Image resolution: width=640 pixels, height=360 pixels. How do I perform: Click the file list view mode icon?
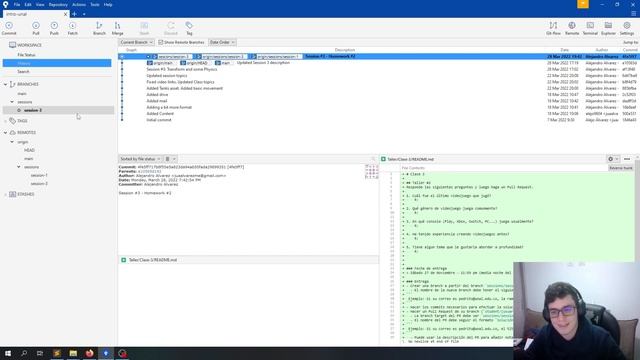click(x=167, y=159)
